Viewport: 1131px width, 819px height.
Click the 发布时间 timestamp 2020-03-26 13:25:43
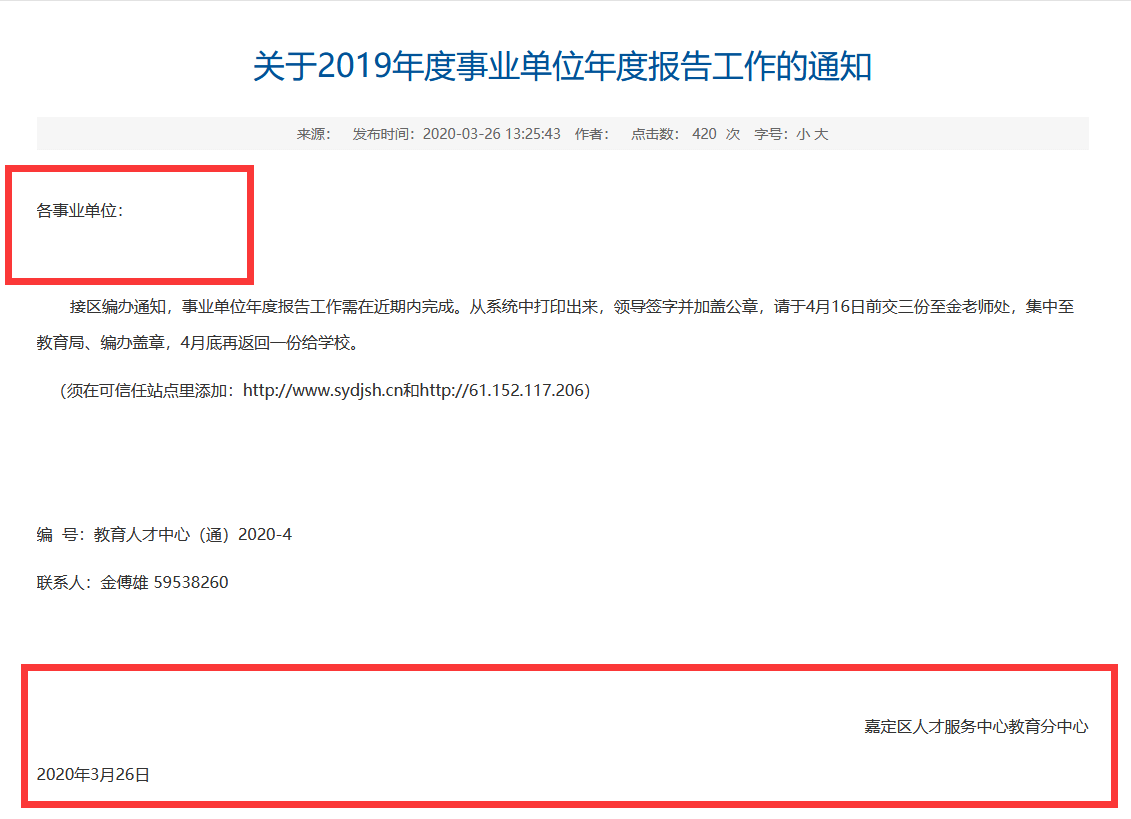click(x=491, y=134)
